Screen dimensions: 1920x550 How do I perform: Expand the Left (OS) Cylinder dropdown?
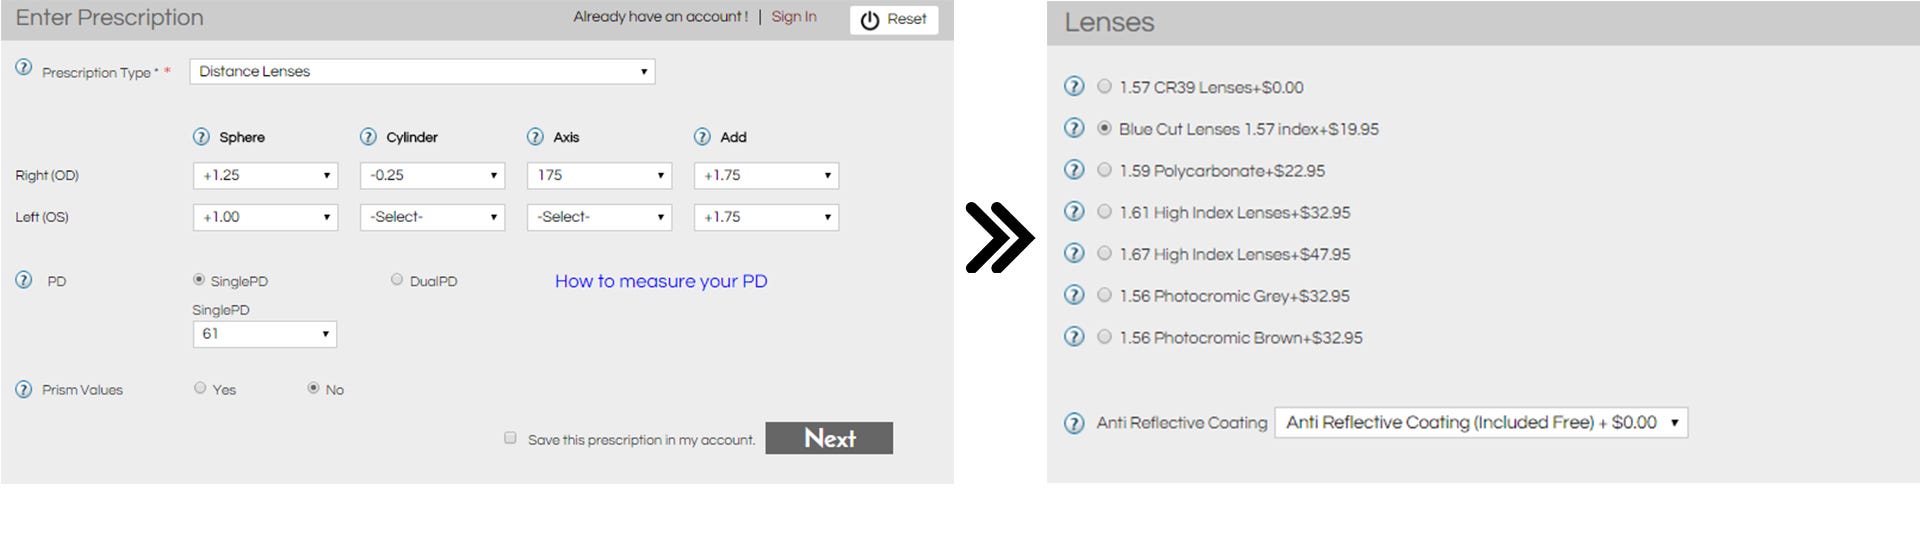click(x=432, y=217)
